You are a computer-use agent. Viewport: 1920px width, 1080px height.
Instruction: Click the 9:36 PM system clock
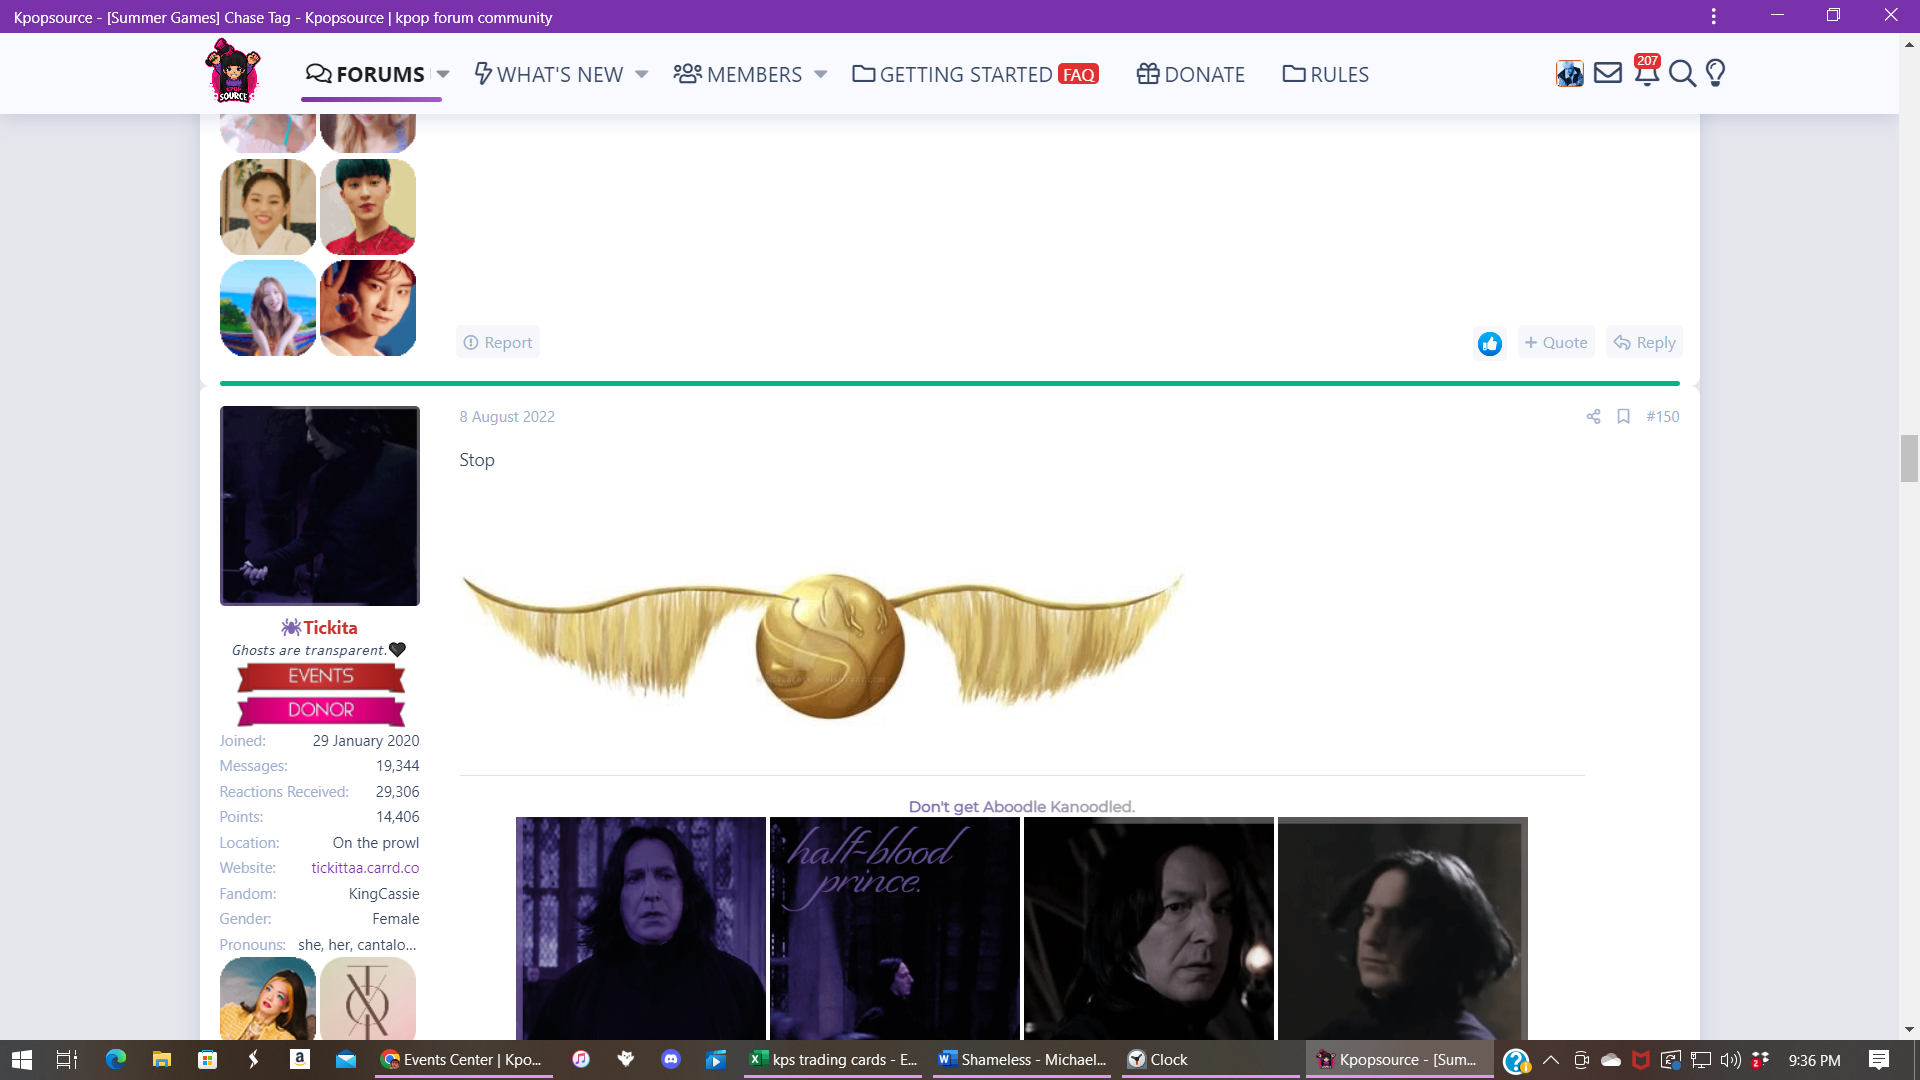pyautogui.click(x=1814, y=1060)
